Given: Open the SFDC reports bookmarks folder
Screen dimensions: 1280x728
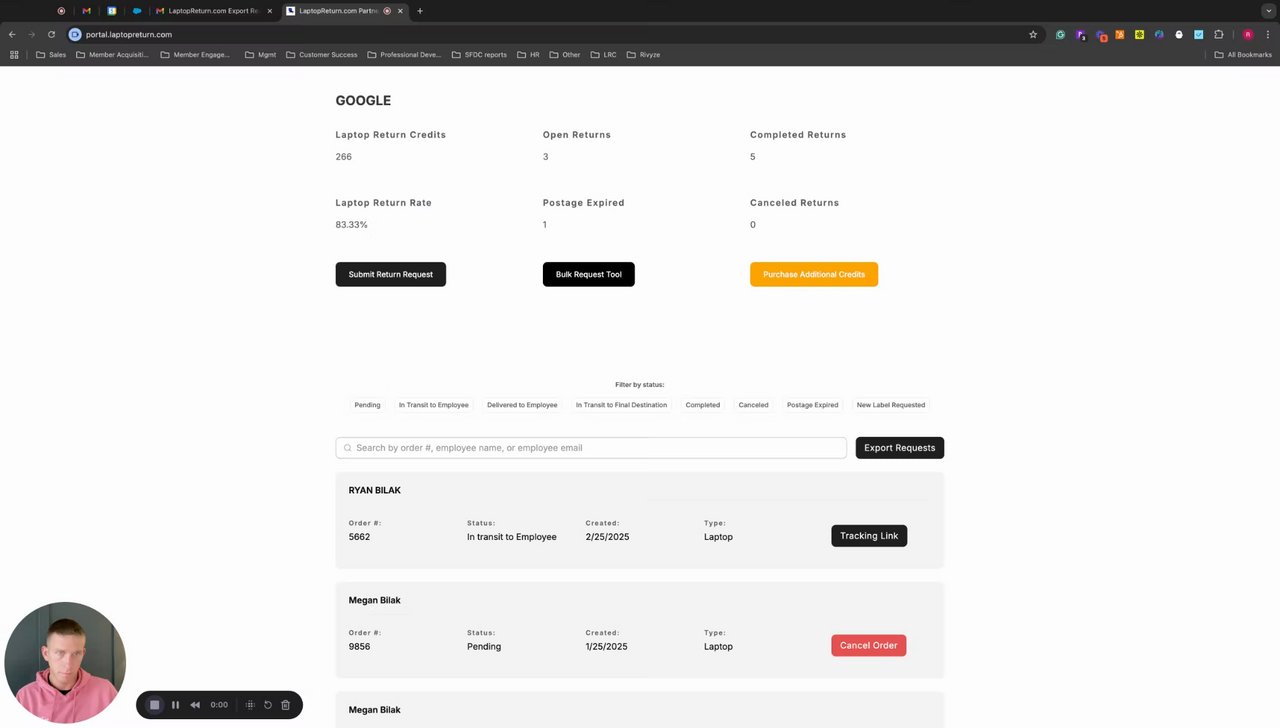Looking at the screenshot, I should (479, 55).
